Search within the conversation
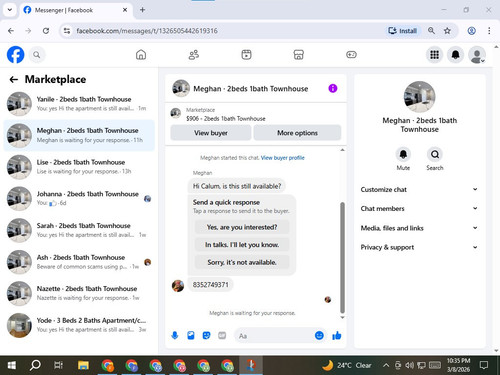 tap(435, 154)
